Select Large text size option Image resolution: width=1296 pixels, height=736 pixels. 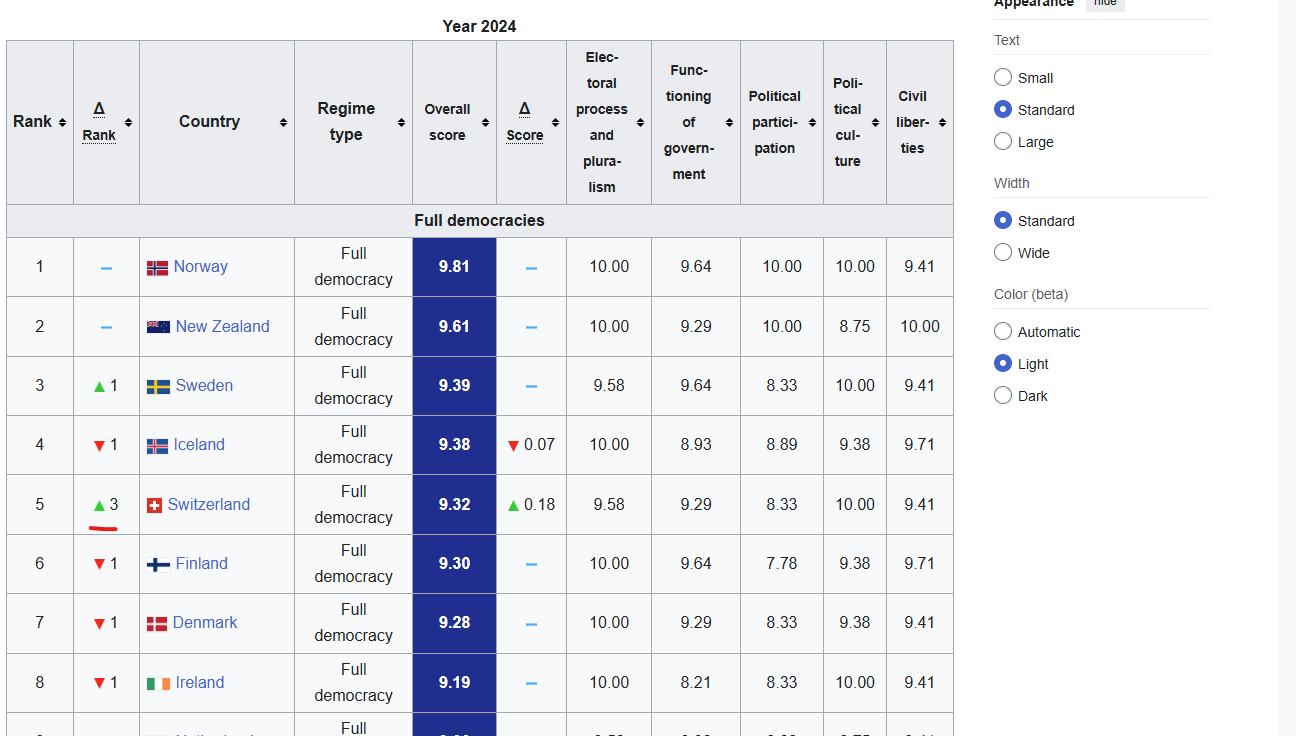point(1003,142)
